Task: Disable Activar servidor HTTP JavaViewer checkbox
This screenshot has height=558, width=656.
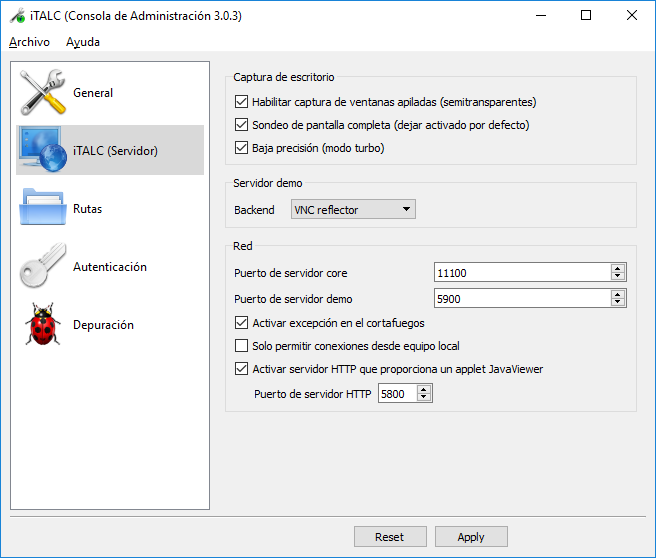Action: [x=241, y=369]
